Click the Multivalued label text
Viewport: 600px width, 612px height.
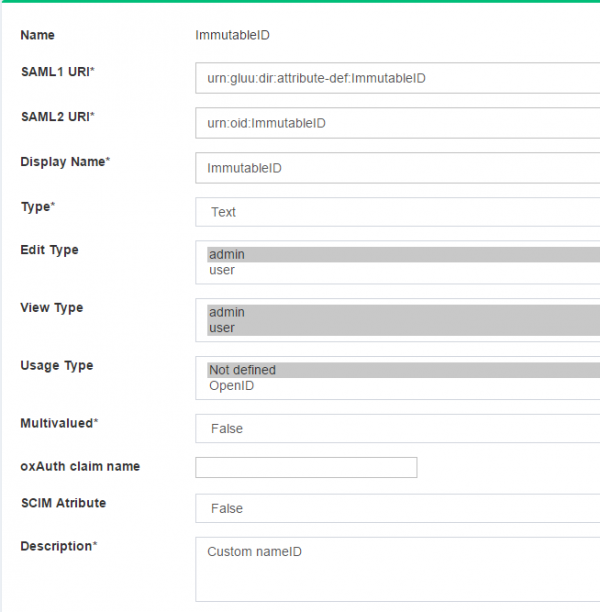[59, 423]
